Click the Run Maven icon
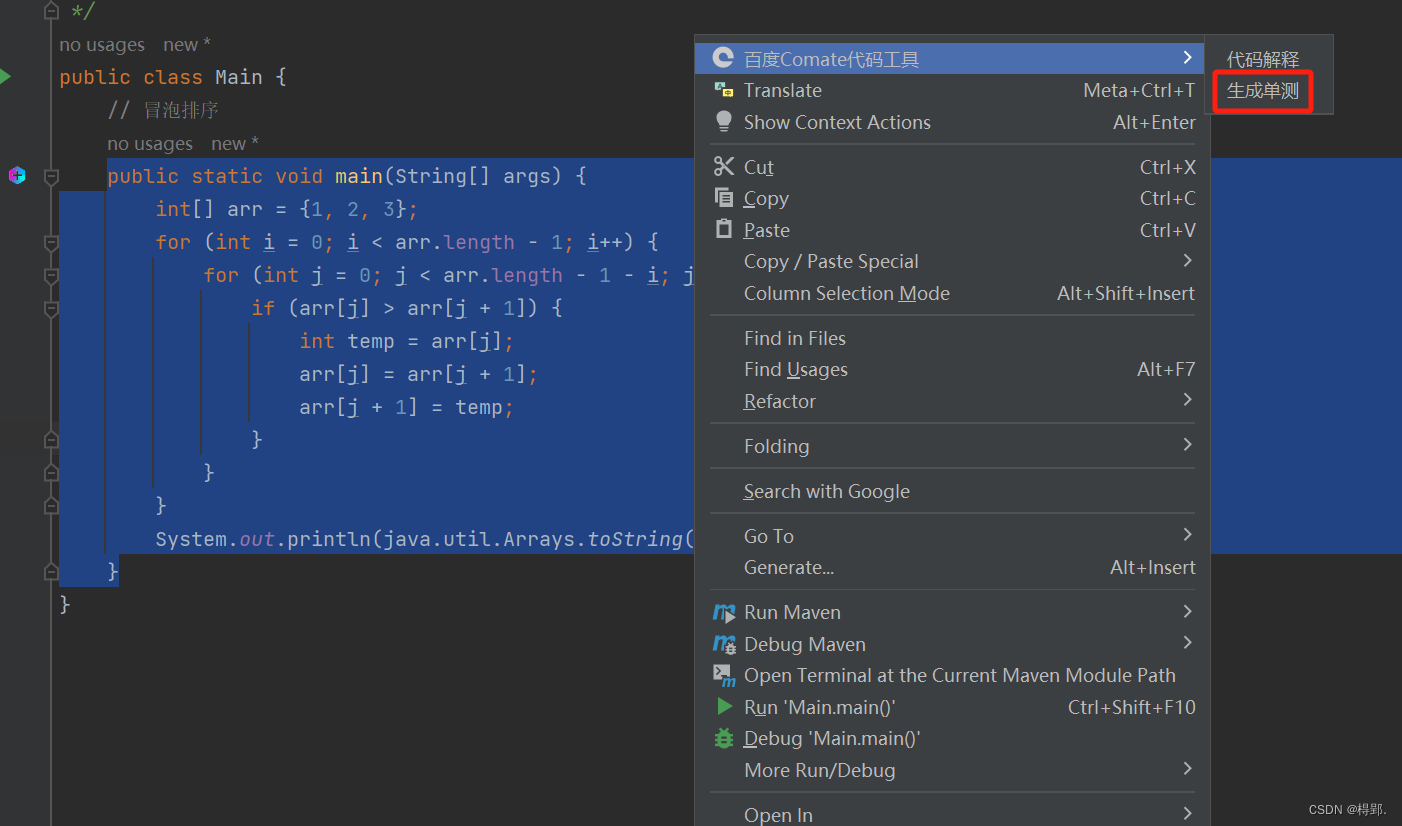Screen dimensions: 1402x826 coord(724,612)
